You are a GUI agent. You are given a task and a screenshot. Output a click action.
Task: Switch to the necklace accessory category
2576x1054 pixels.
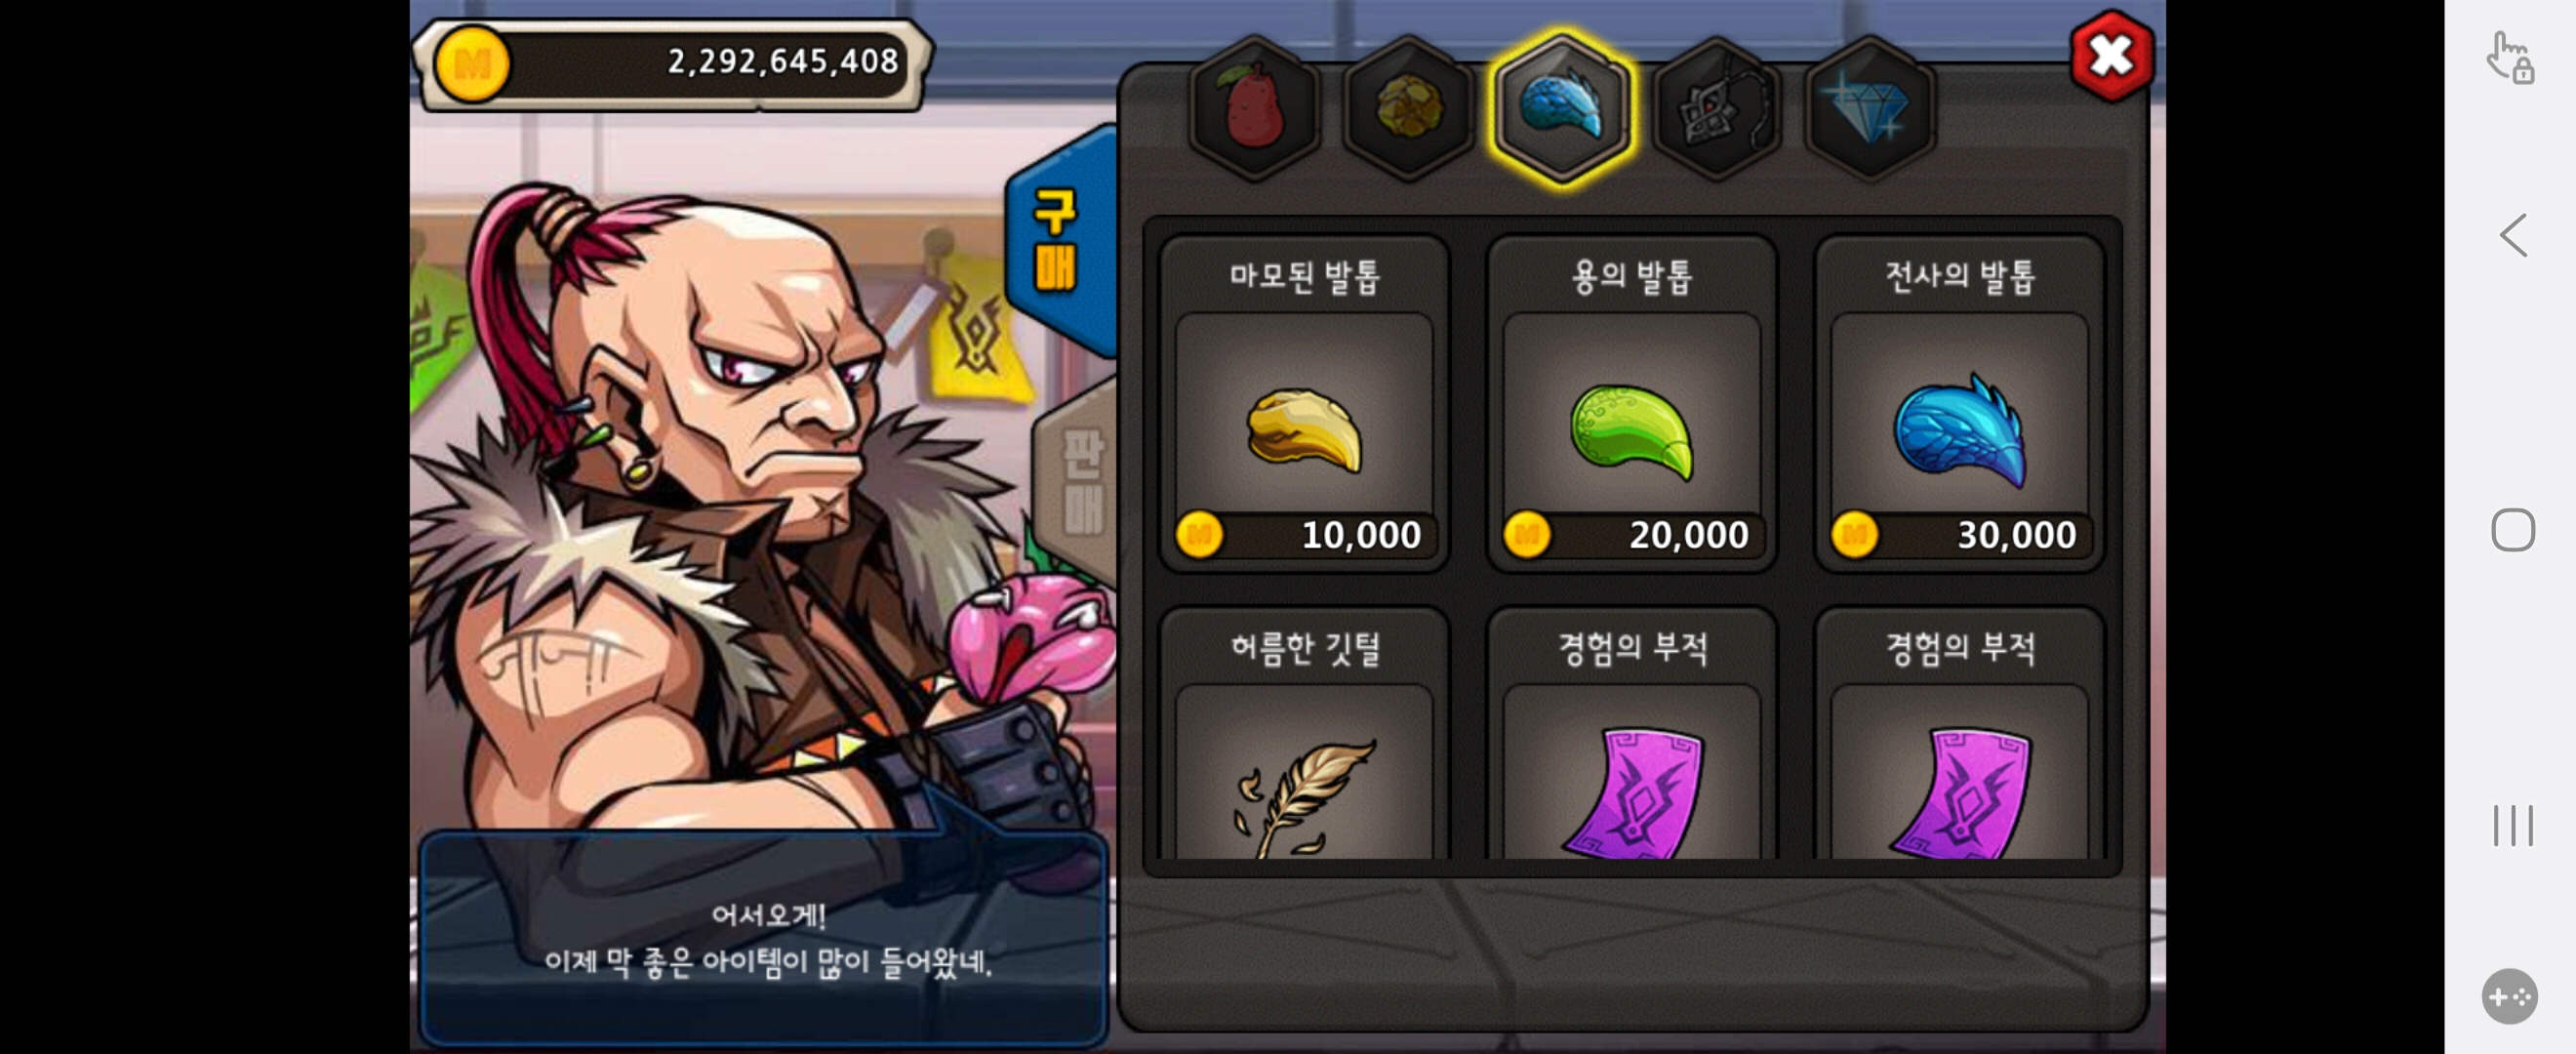coord(1716,108)
